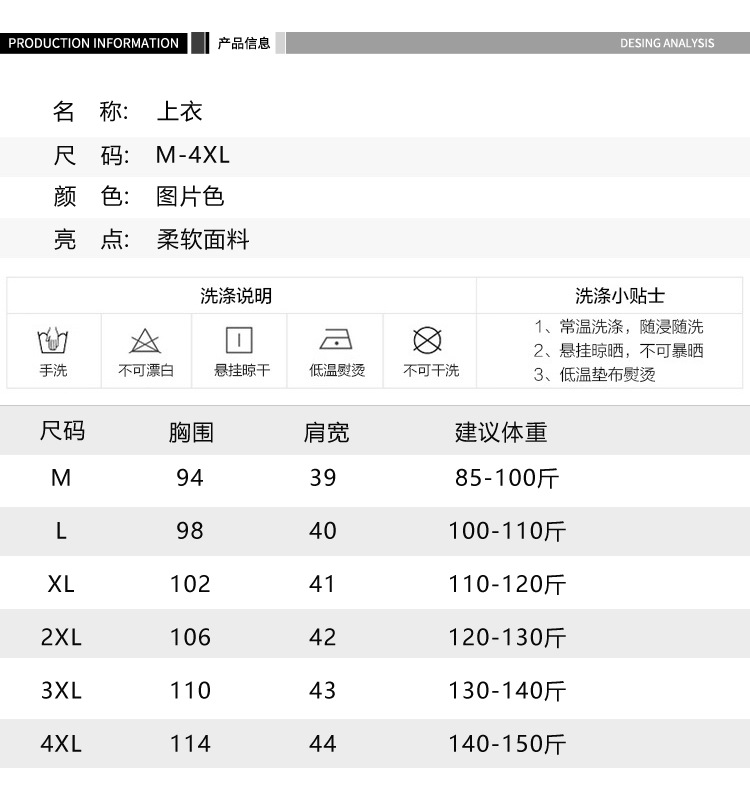Click weight range 120-130斤
Image resolution: width=750 pixels, height=806 pixels.
[507, 638]
